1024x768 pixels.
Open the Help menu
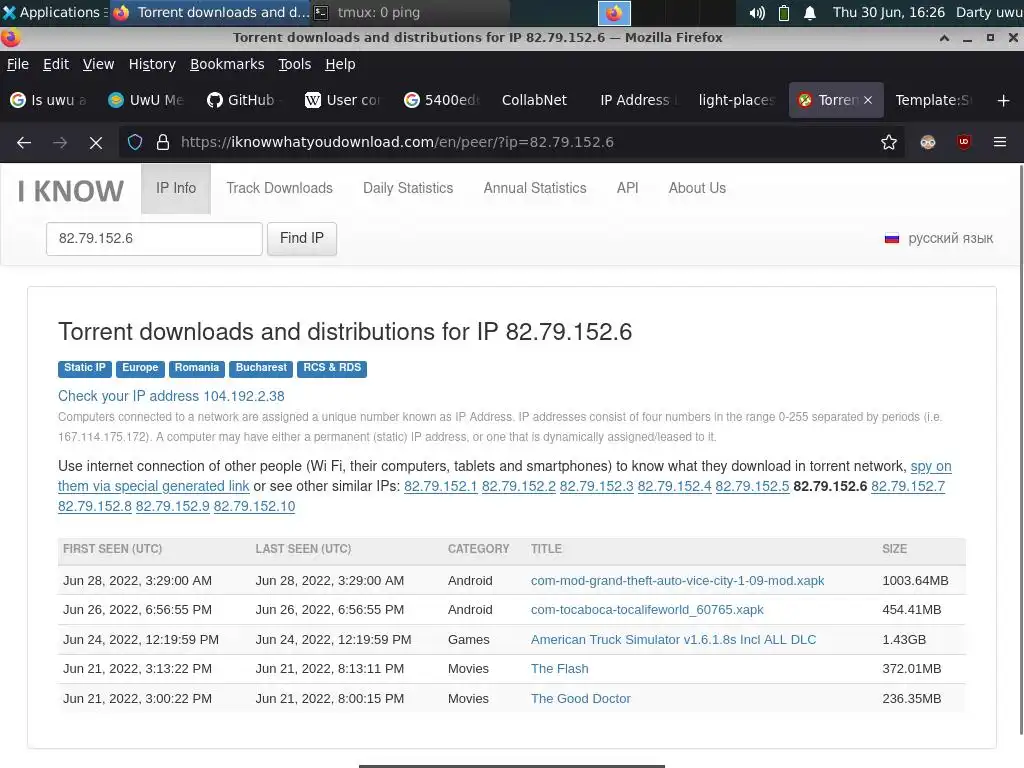[x=340, y=64]
